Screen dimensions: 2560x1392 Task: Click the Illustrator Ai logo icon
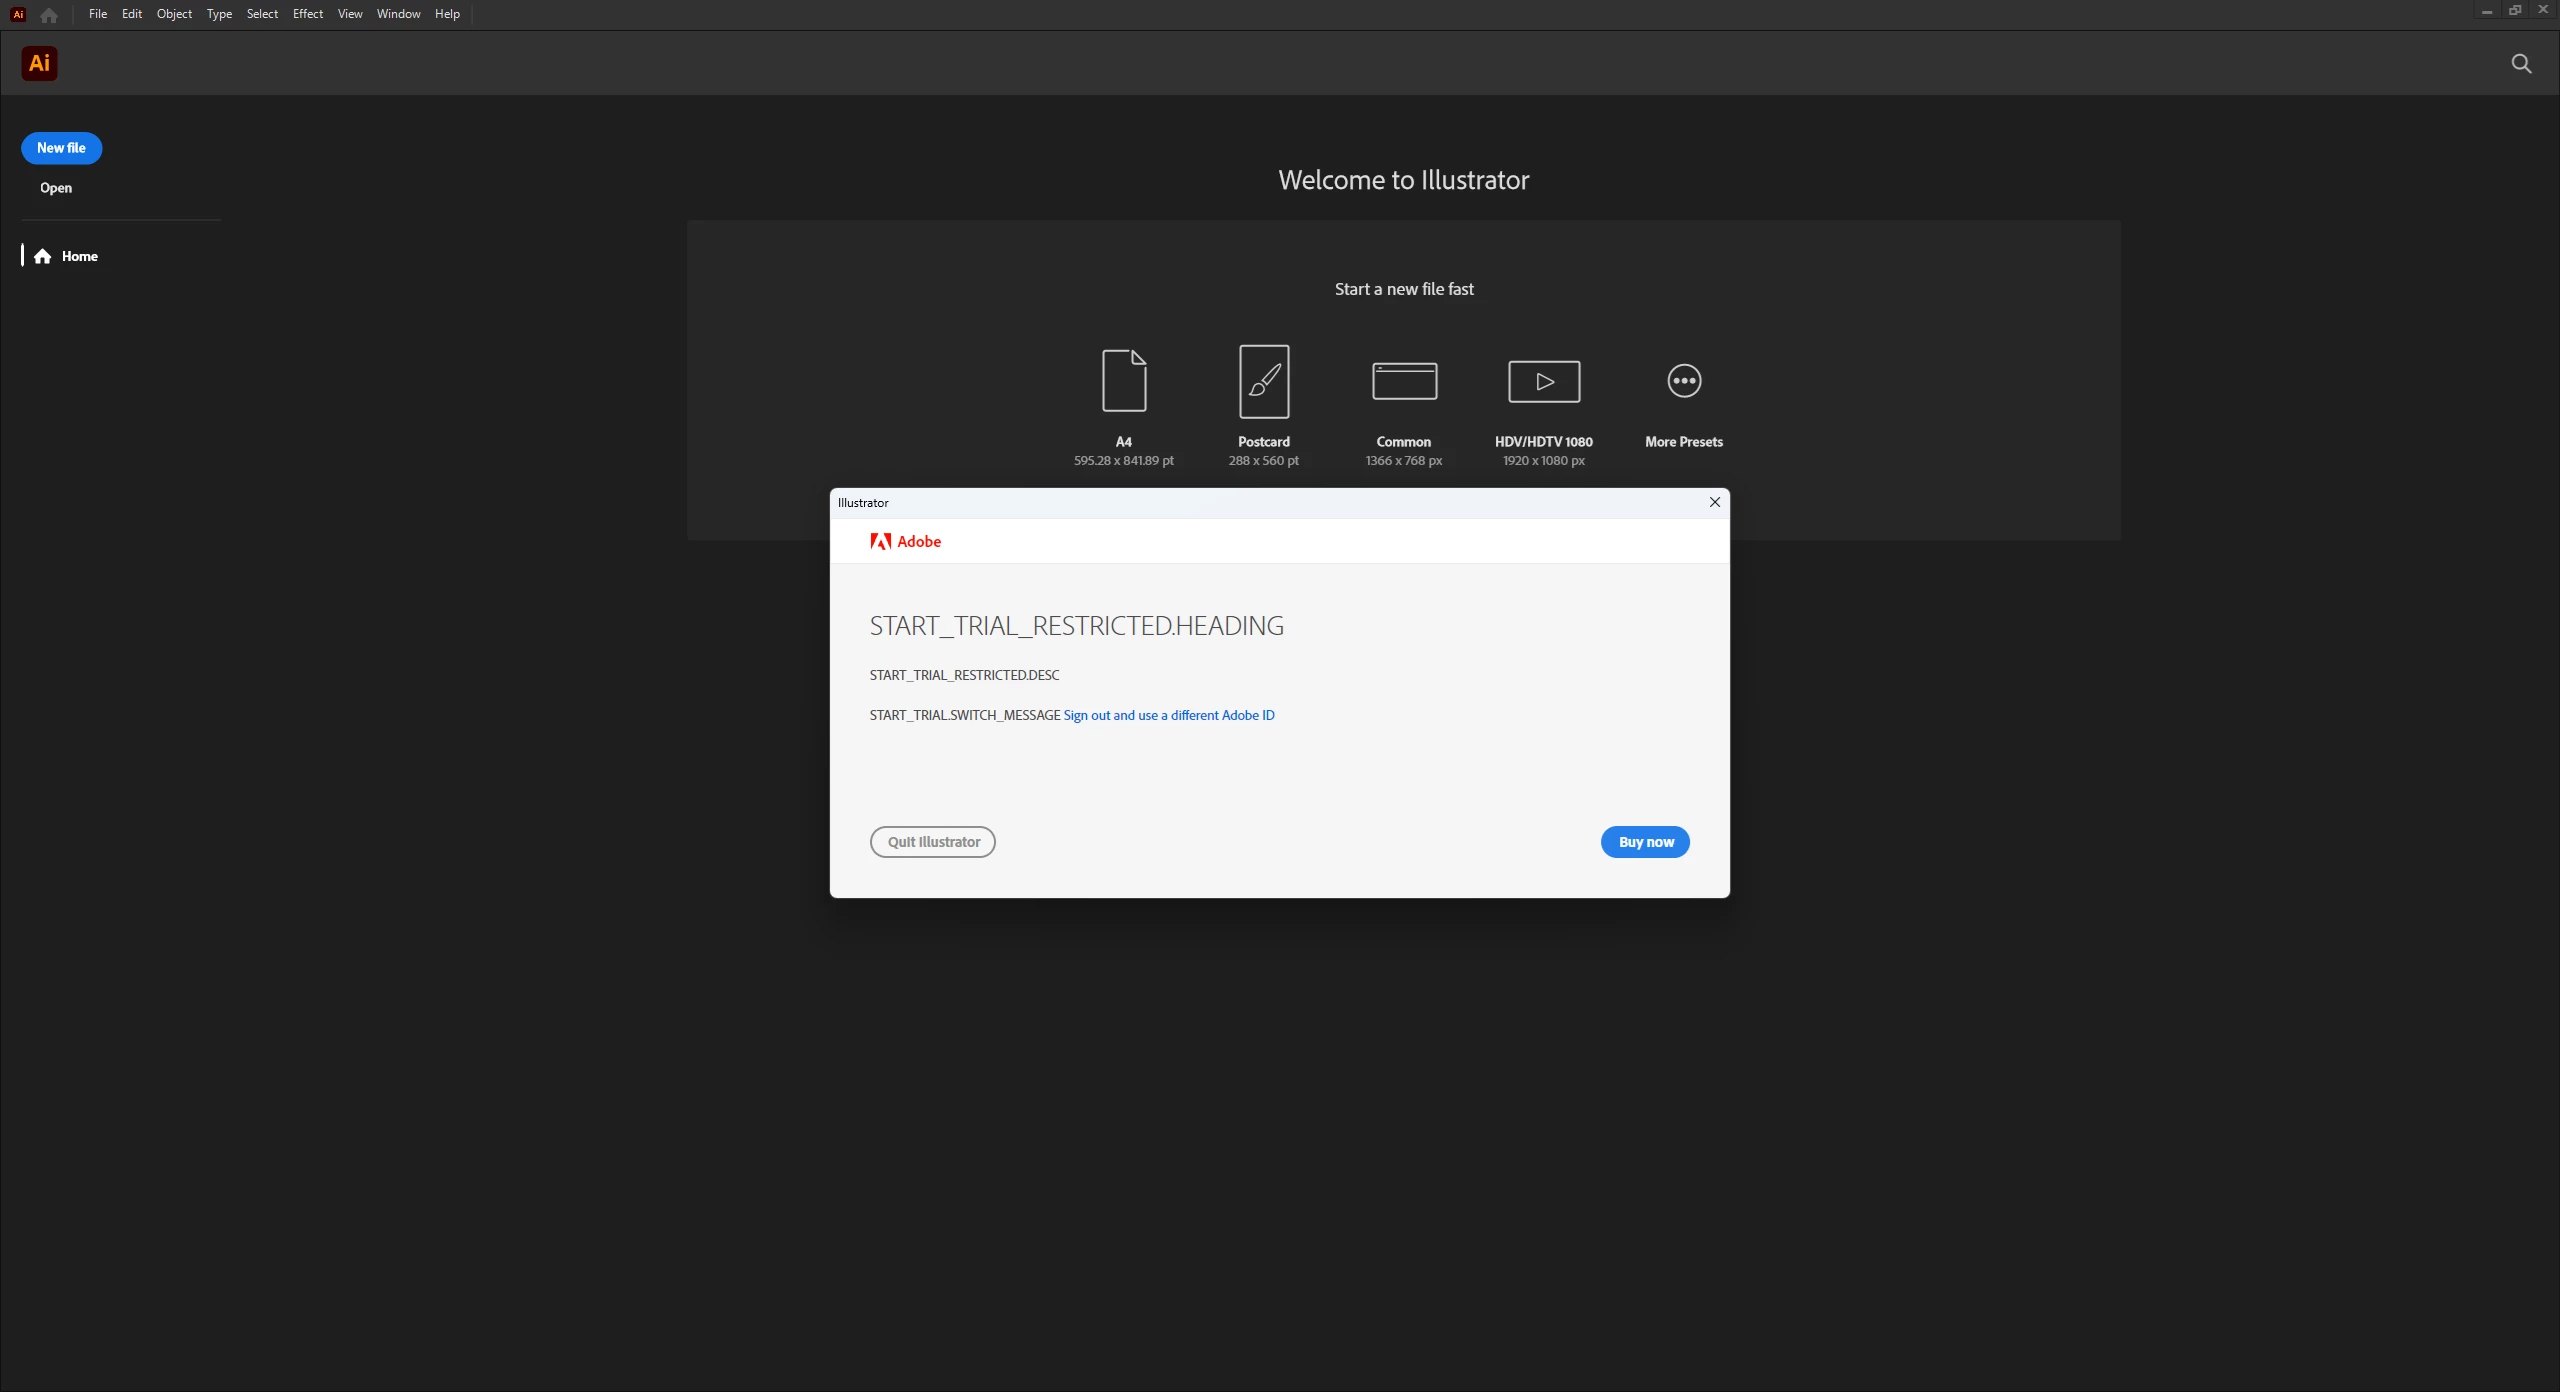coord(39,63)
